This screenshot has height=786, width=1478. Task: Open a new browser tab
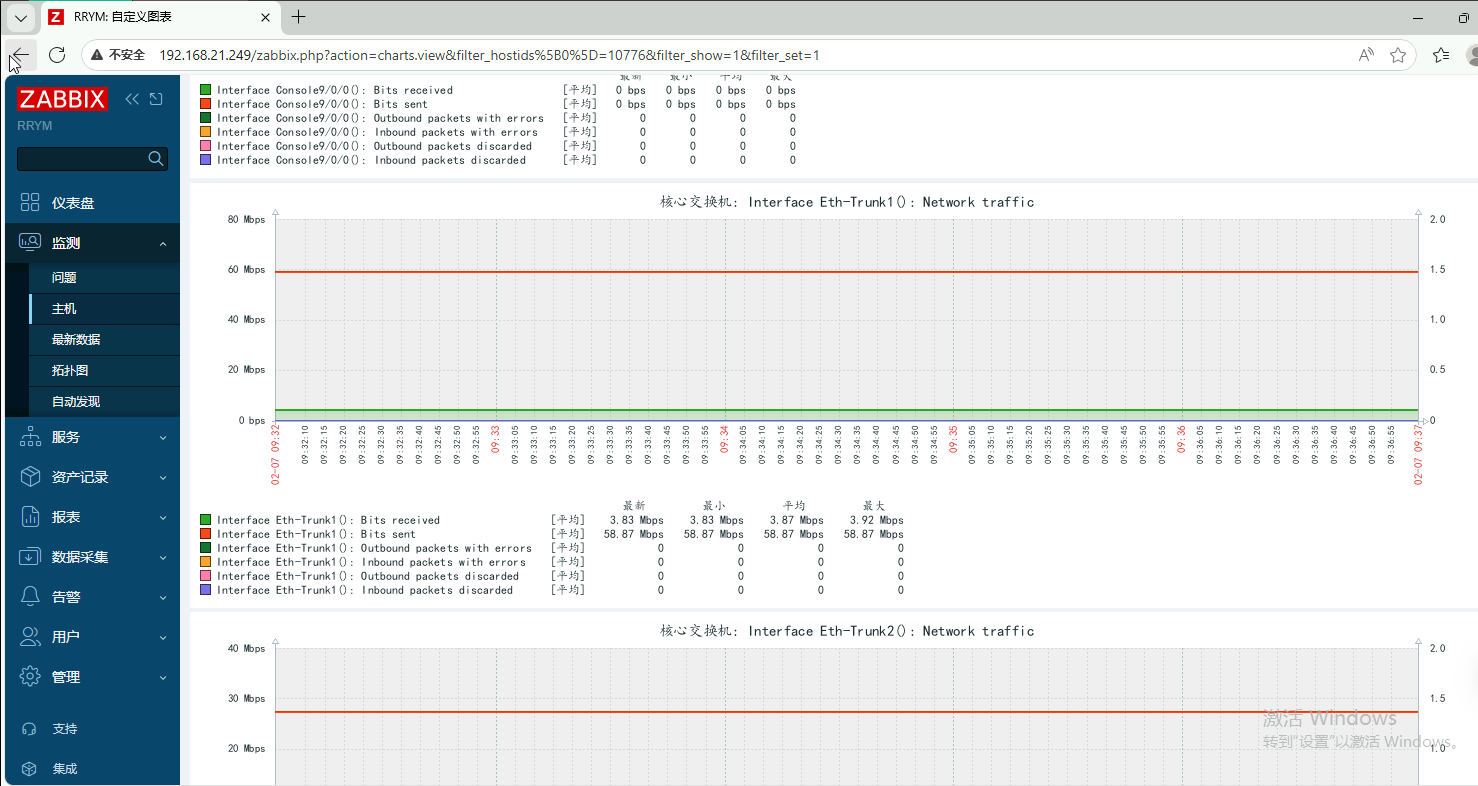point(298,17)
